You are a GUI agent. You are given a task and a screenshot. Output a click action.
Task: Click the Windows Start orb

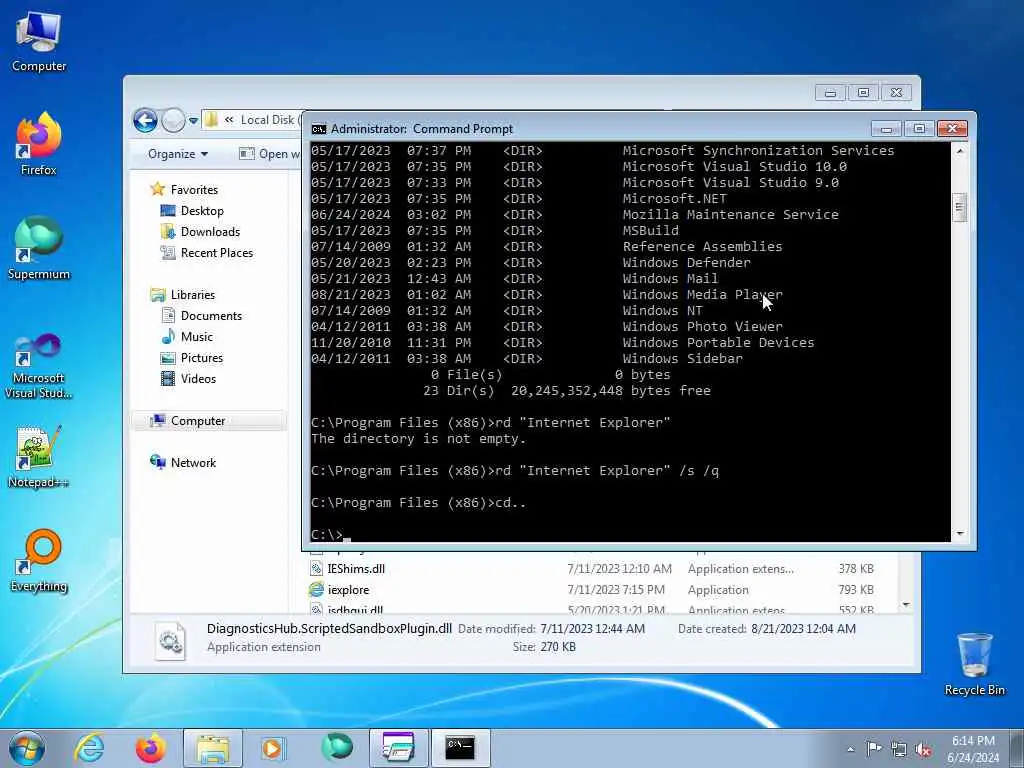click(27, 748)
